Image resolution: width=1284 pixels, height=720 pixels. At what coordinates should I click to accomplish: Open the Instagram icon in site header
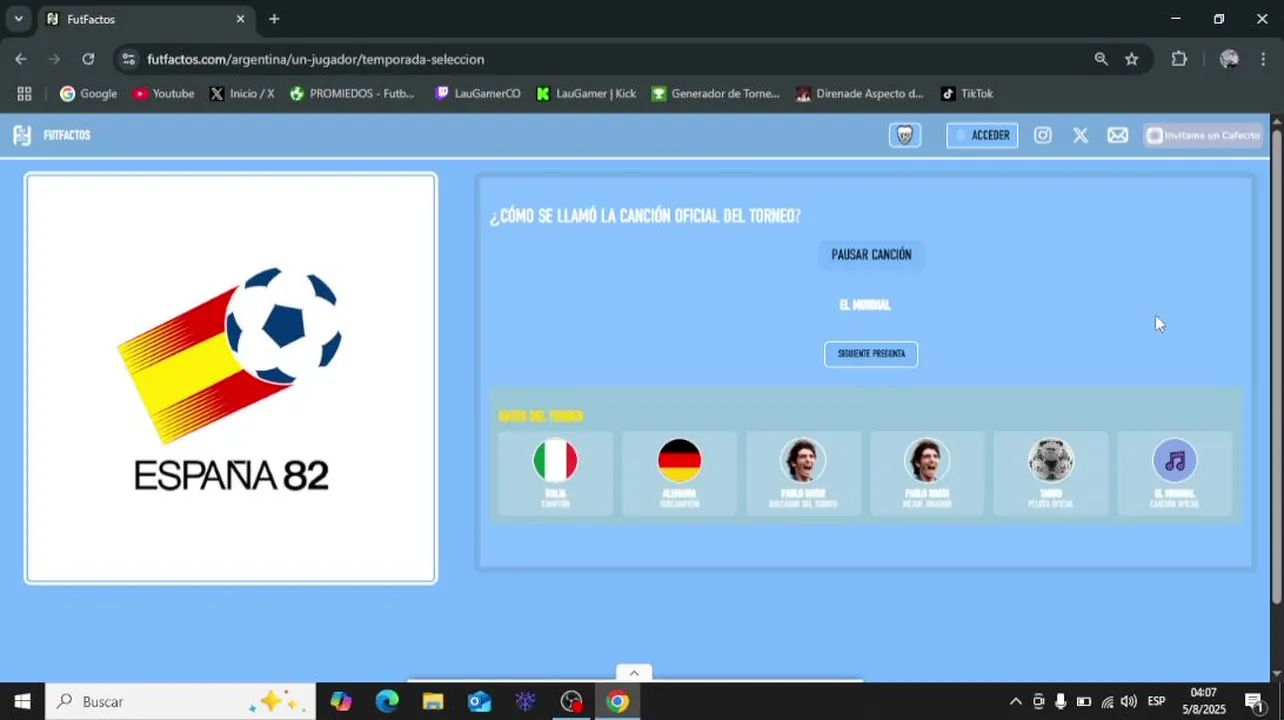(1043, 135)
